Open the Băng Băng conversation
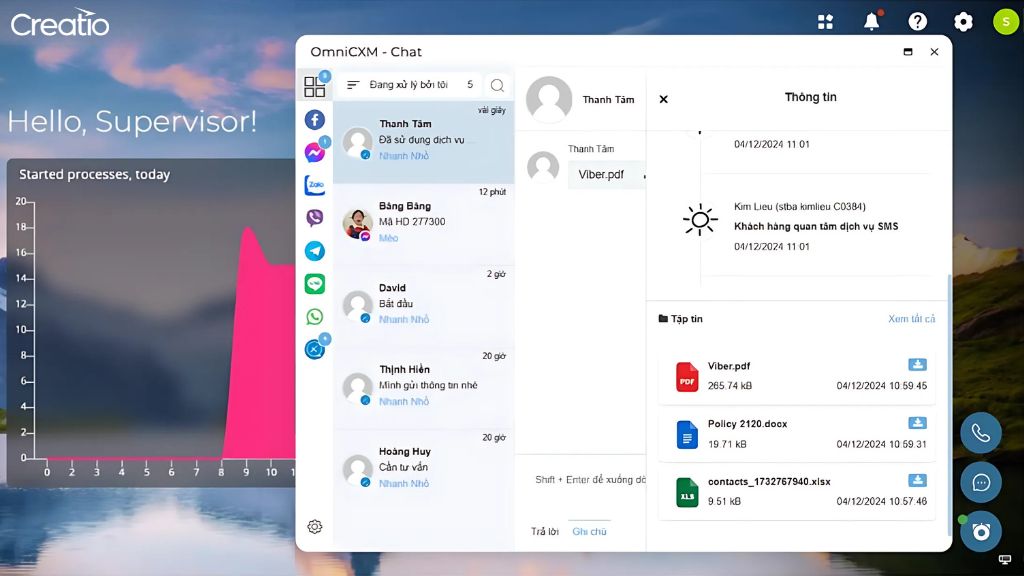 click(x=424, y=223)
